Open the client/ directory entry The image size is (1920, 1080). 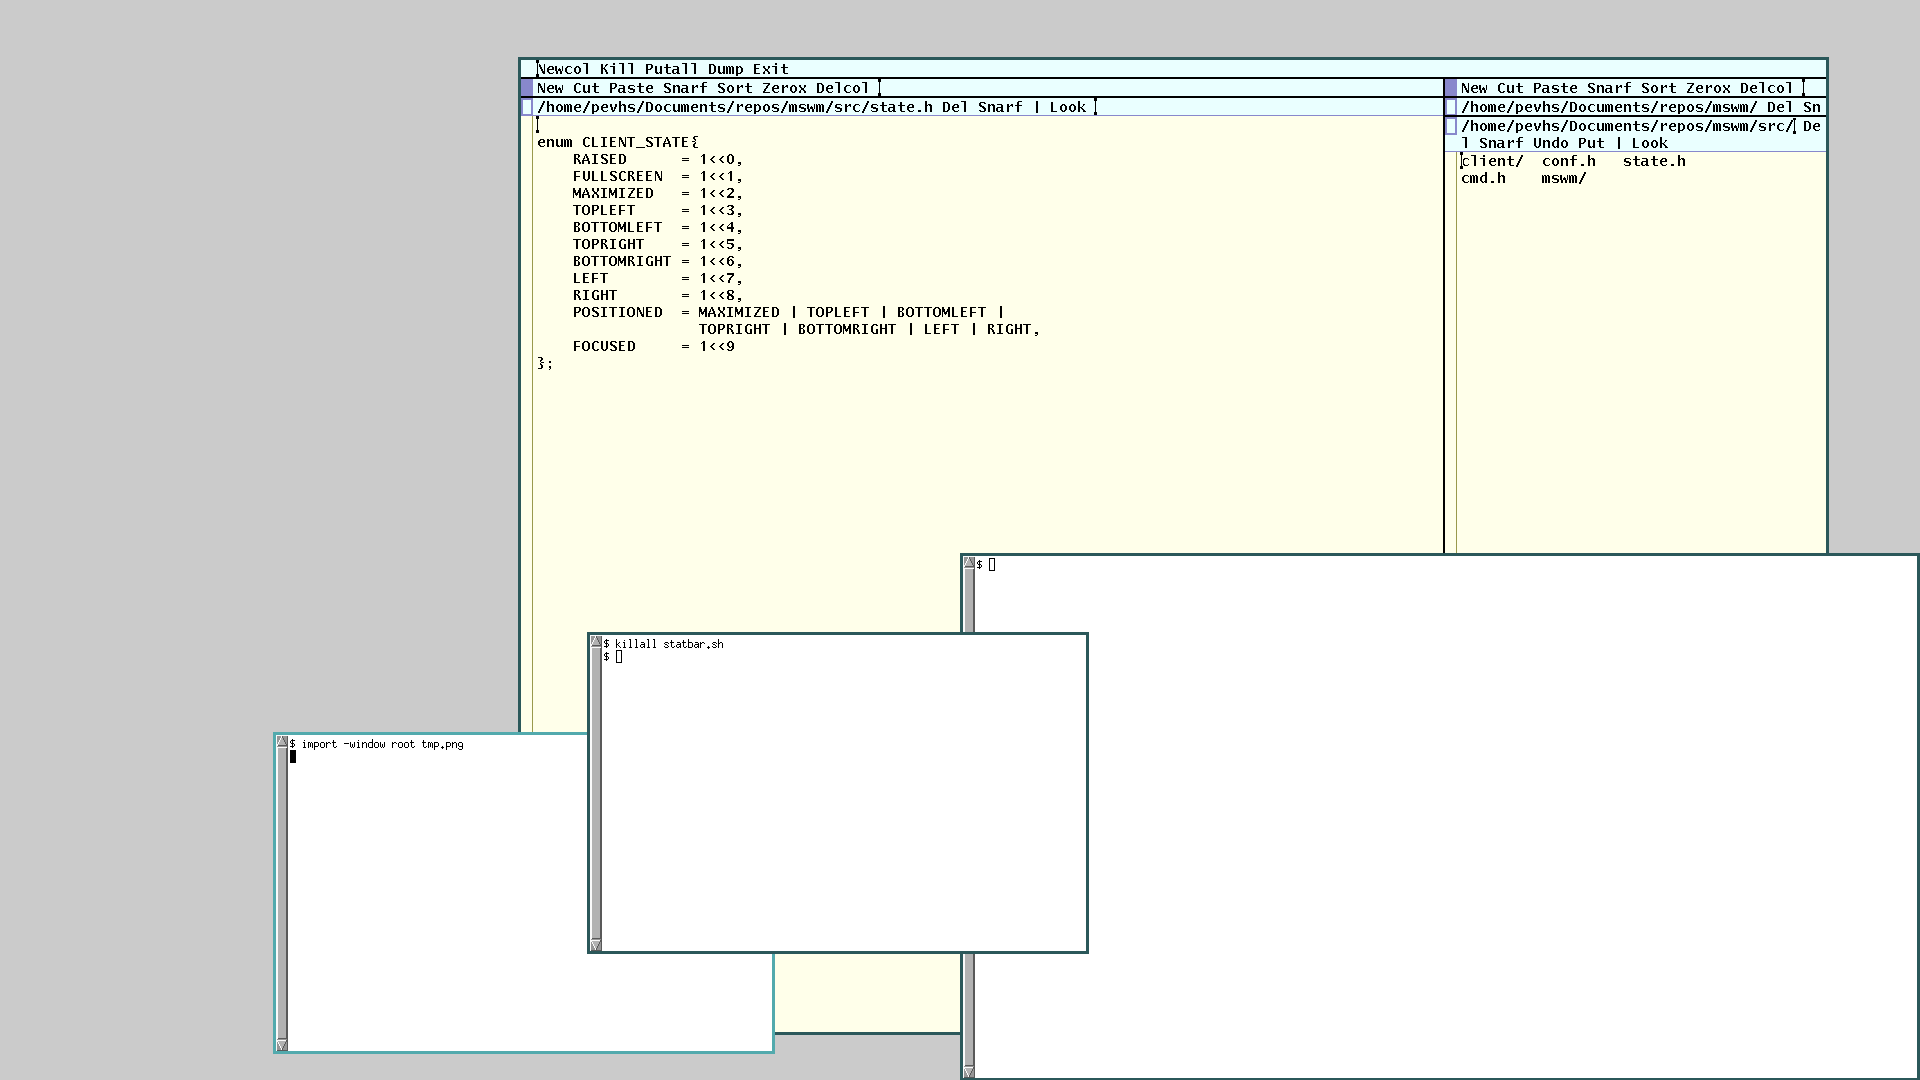point(1492,161)
